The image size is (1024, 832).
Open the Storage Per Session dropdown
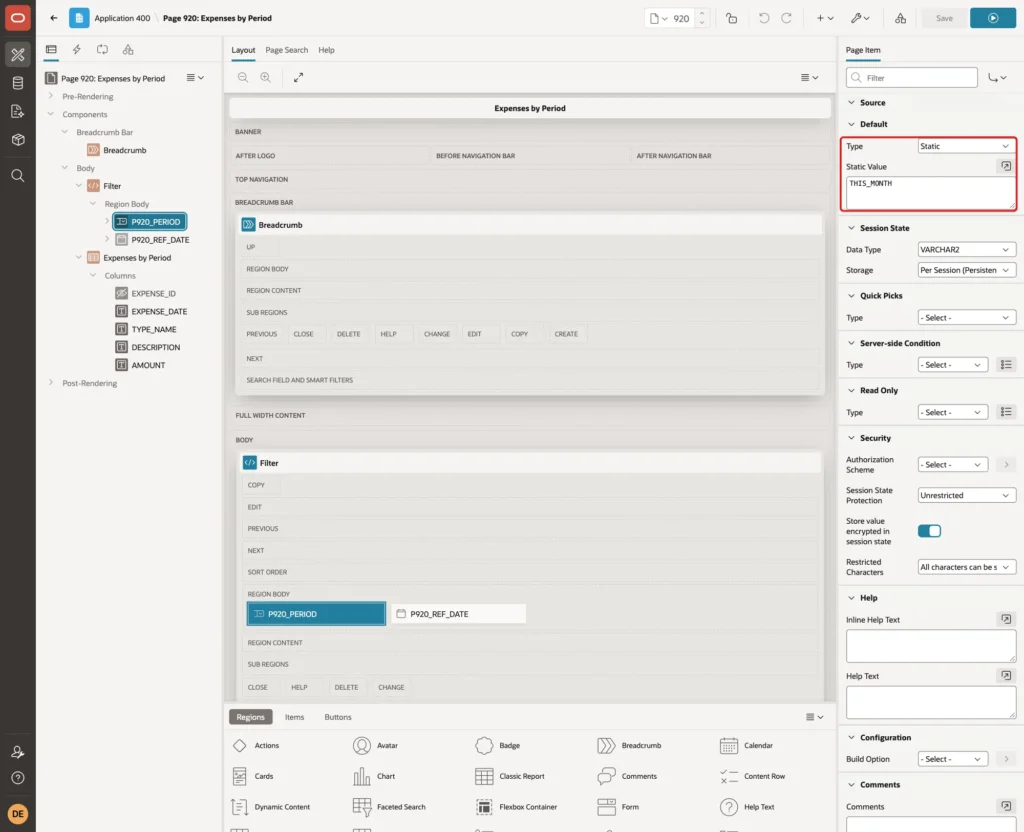[x=966, y=270]
